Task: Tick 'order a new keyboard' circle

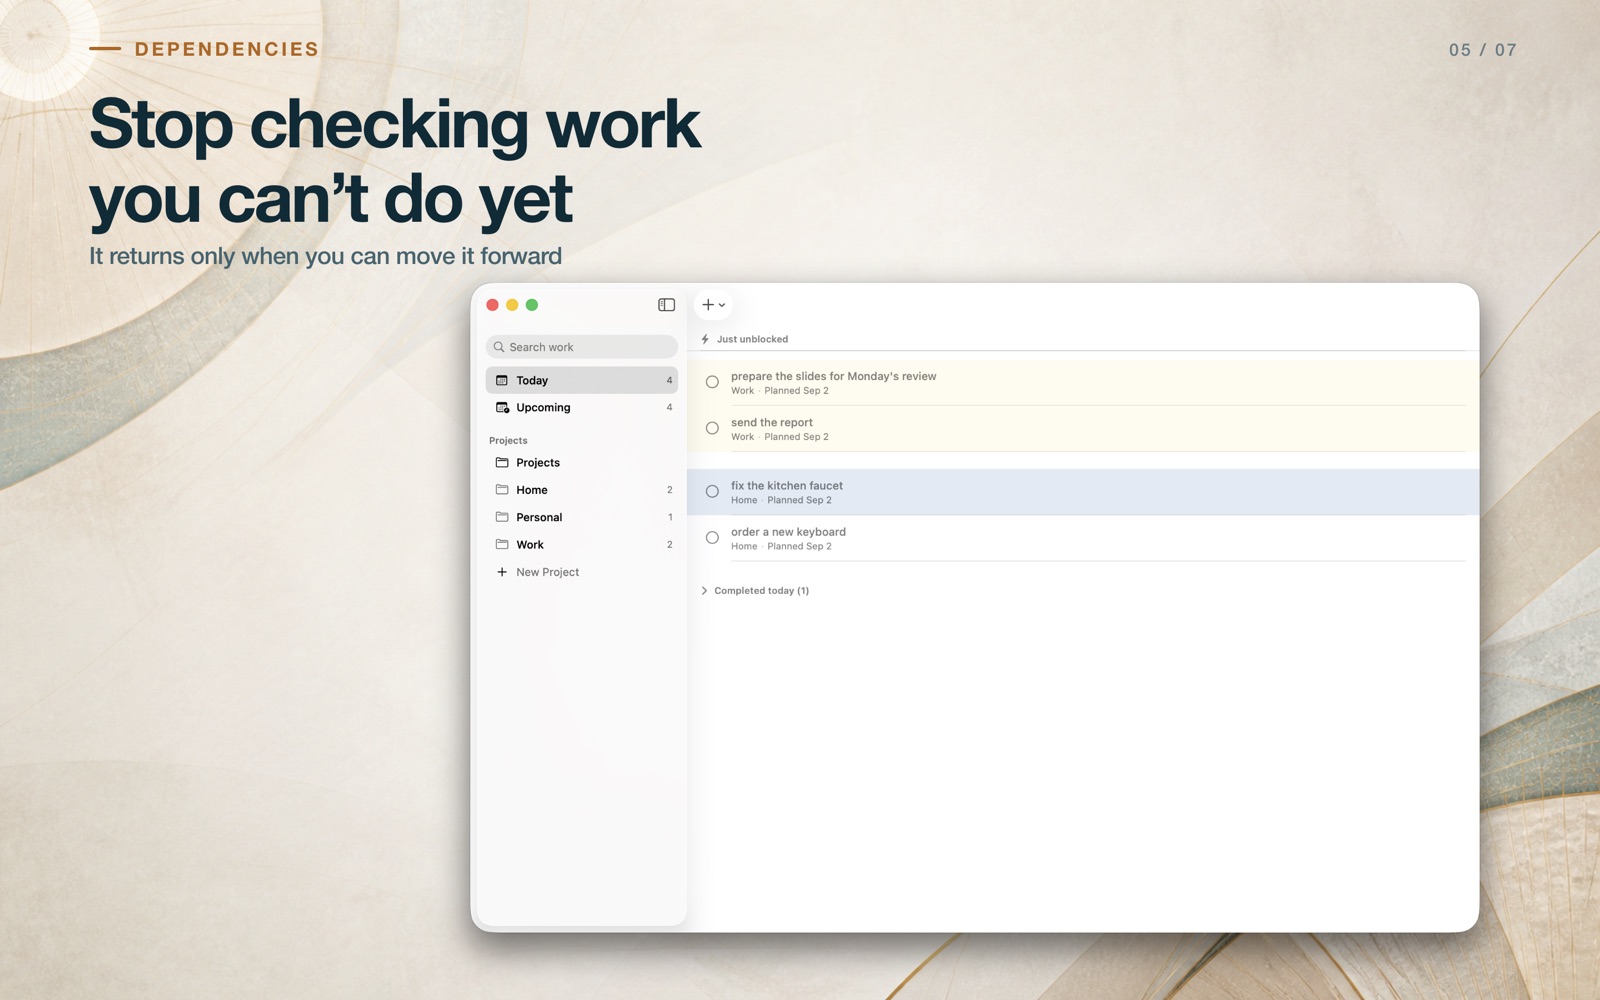Action: 712,537
